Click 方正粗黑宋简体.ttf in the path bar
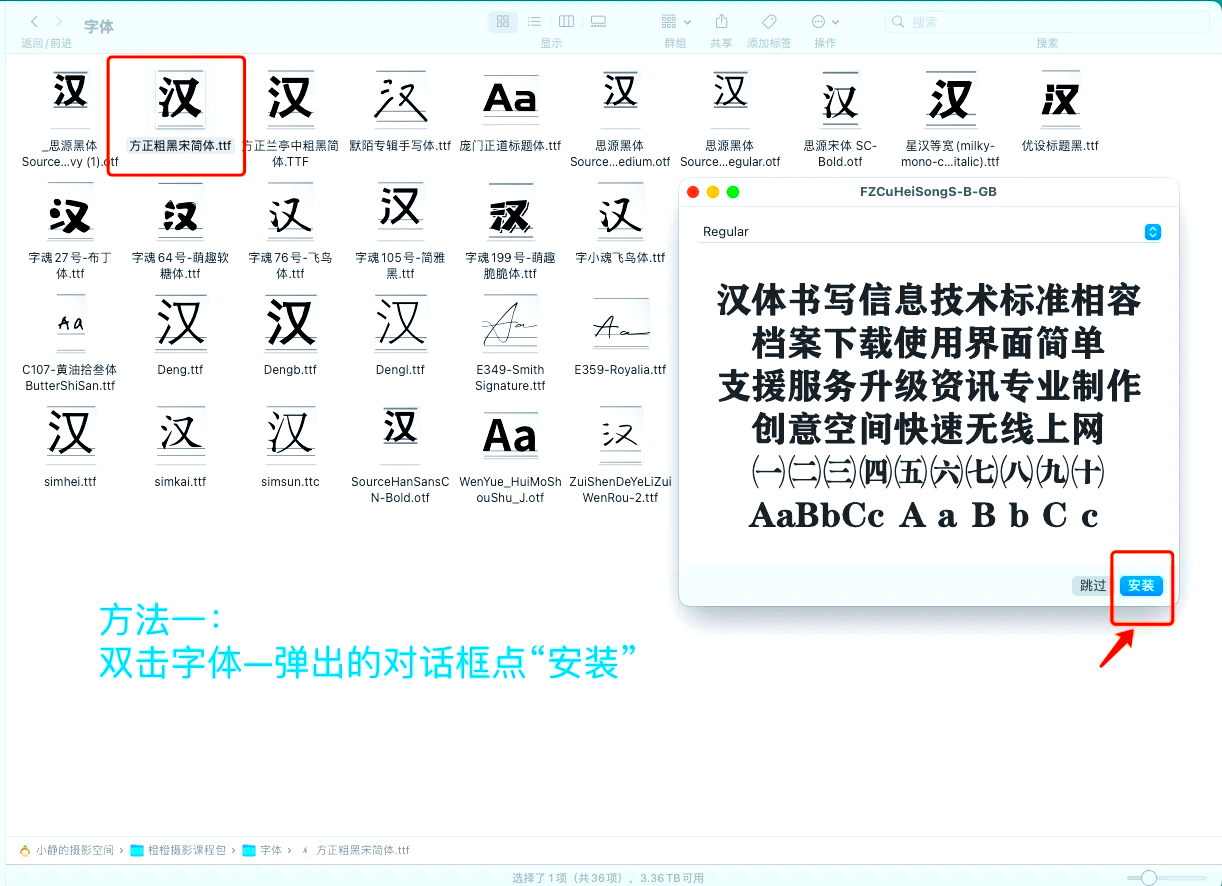The height and width of the screenshot is (886, 1222). coord(355,850)
